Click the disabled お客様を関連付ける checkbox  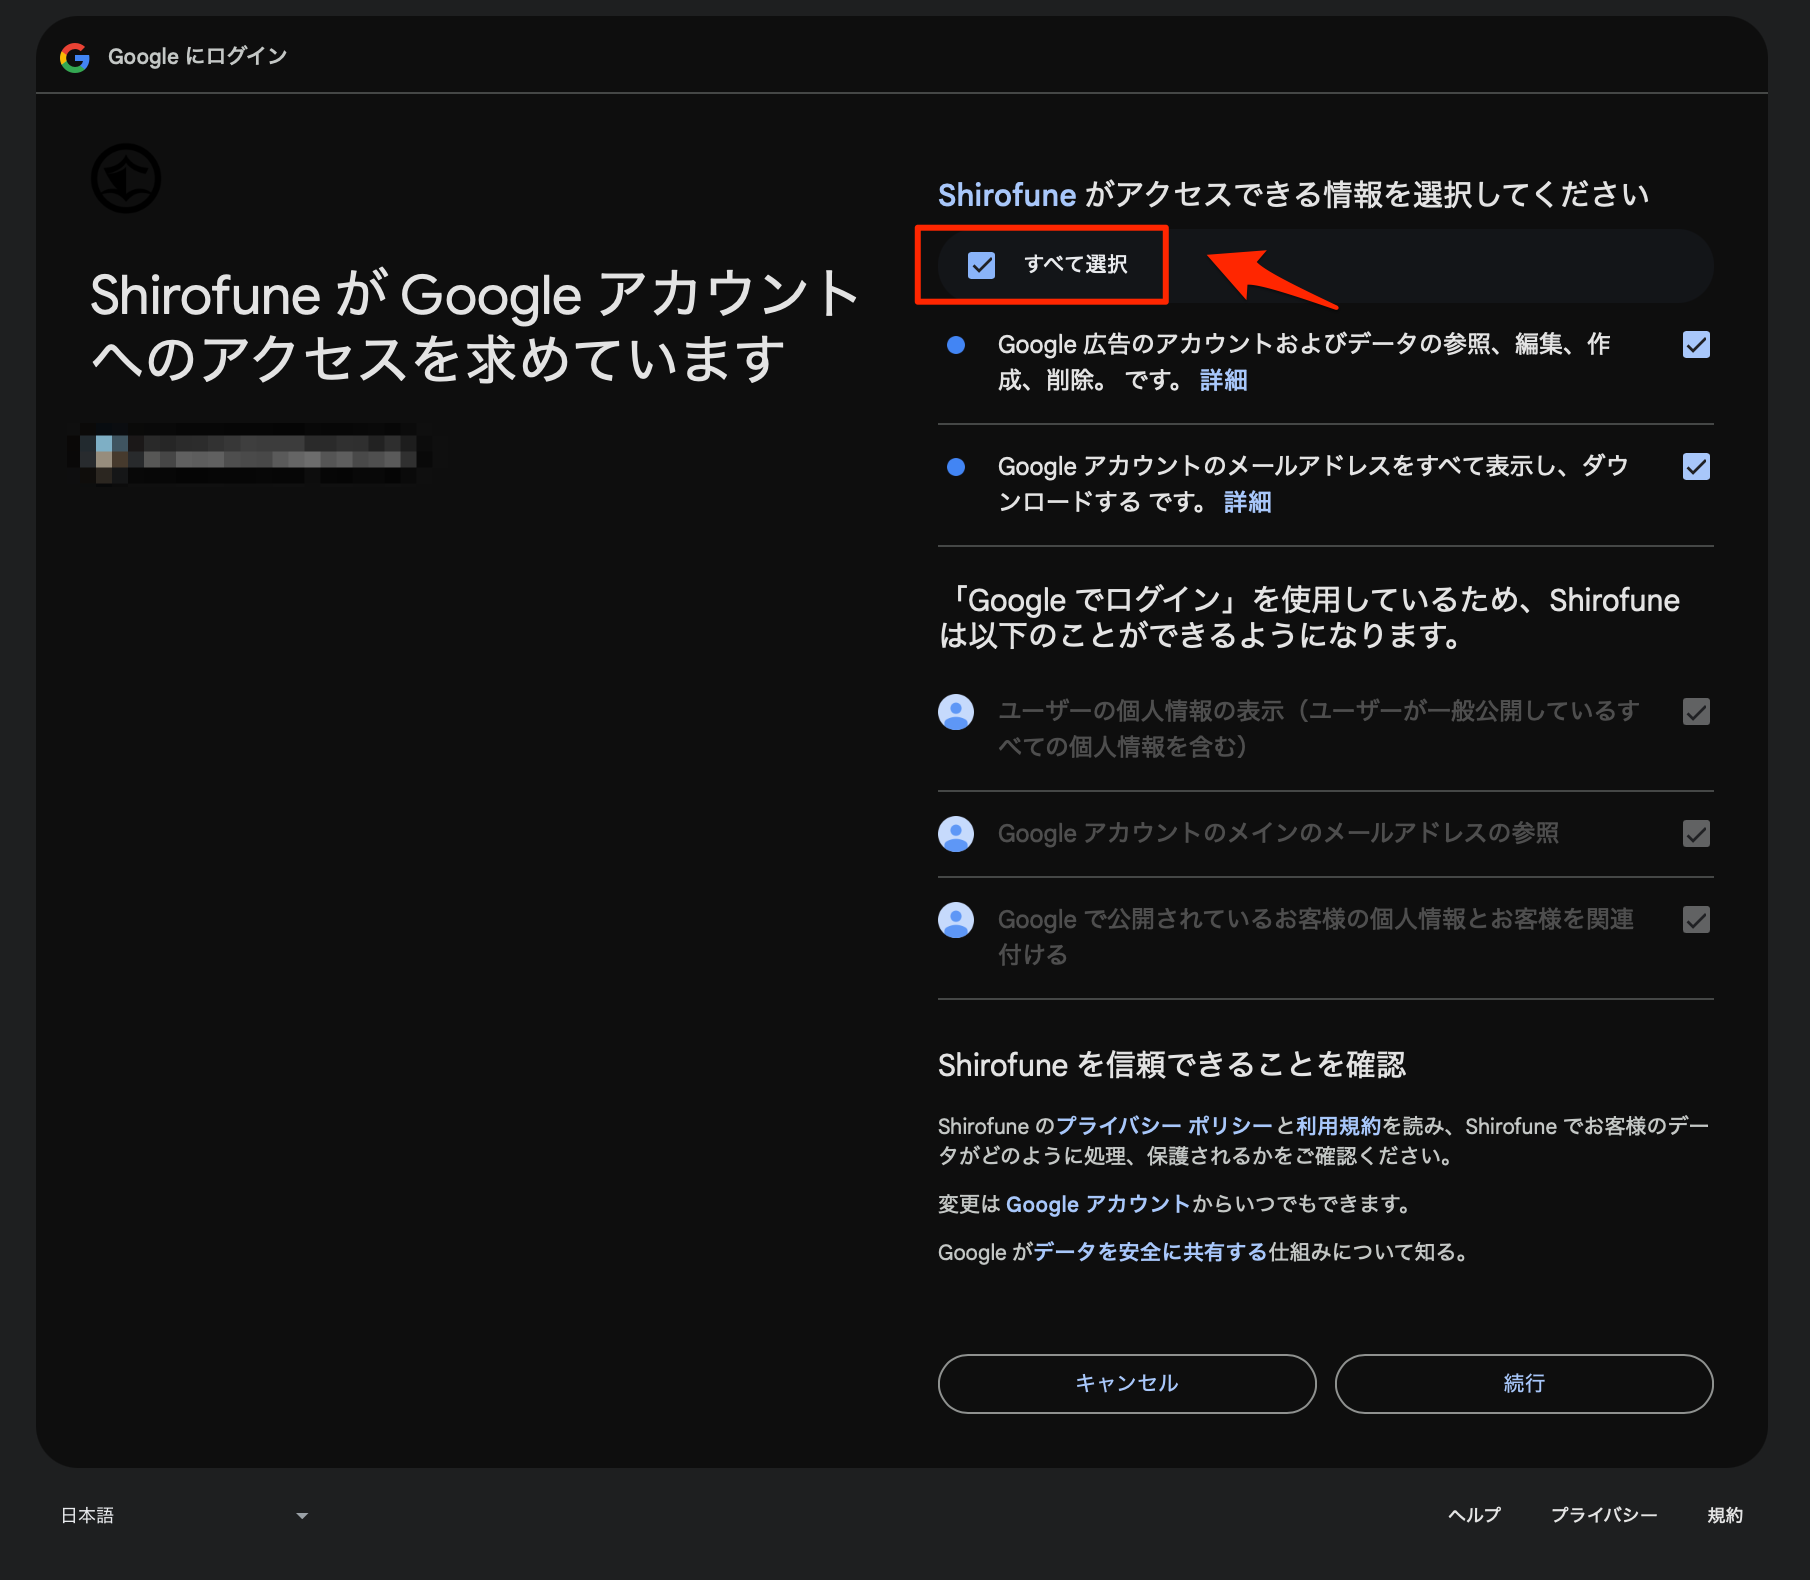(1696, 920)
